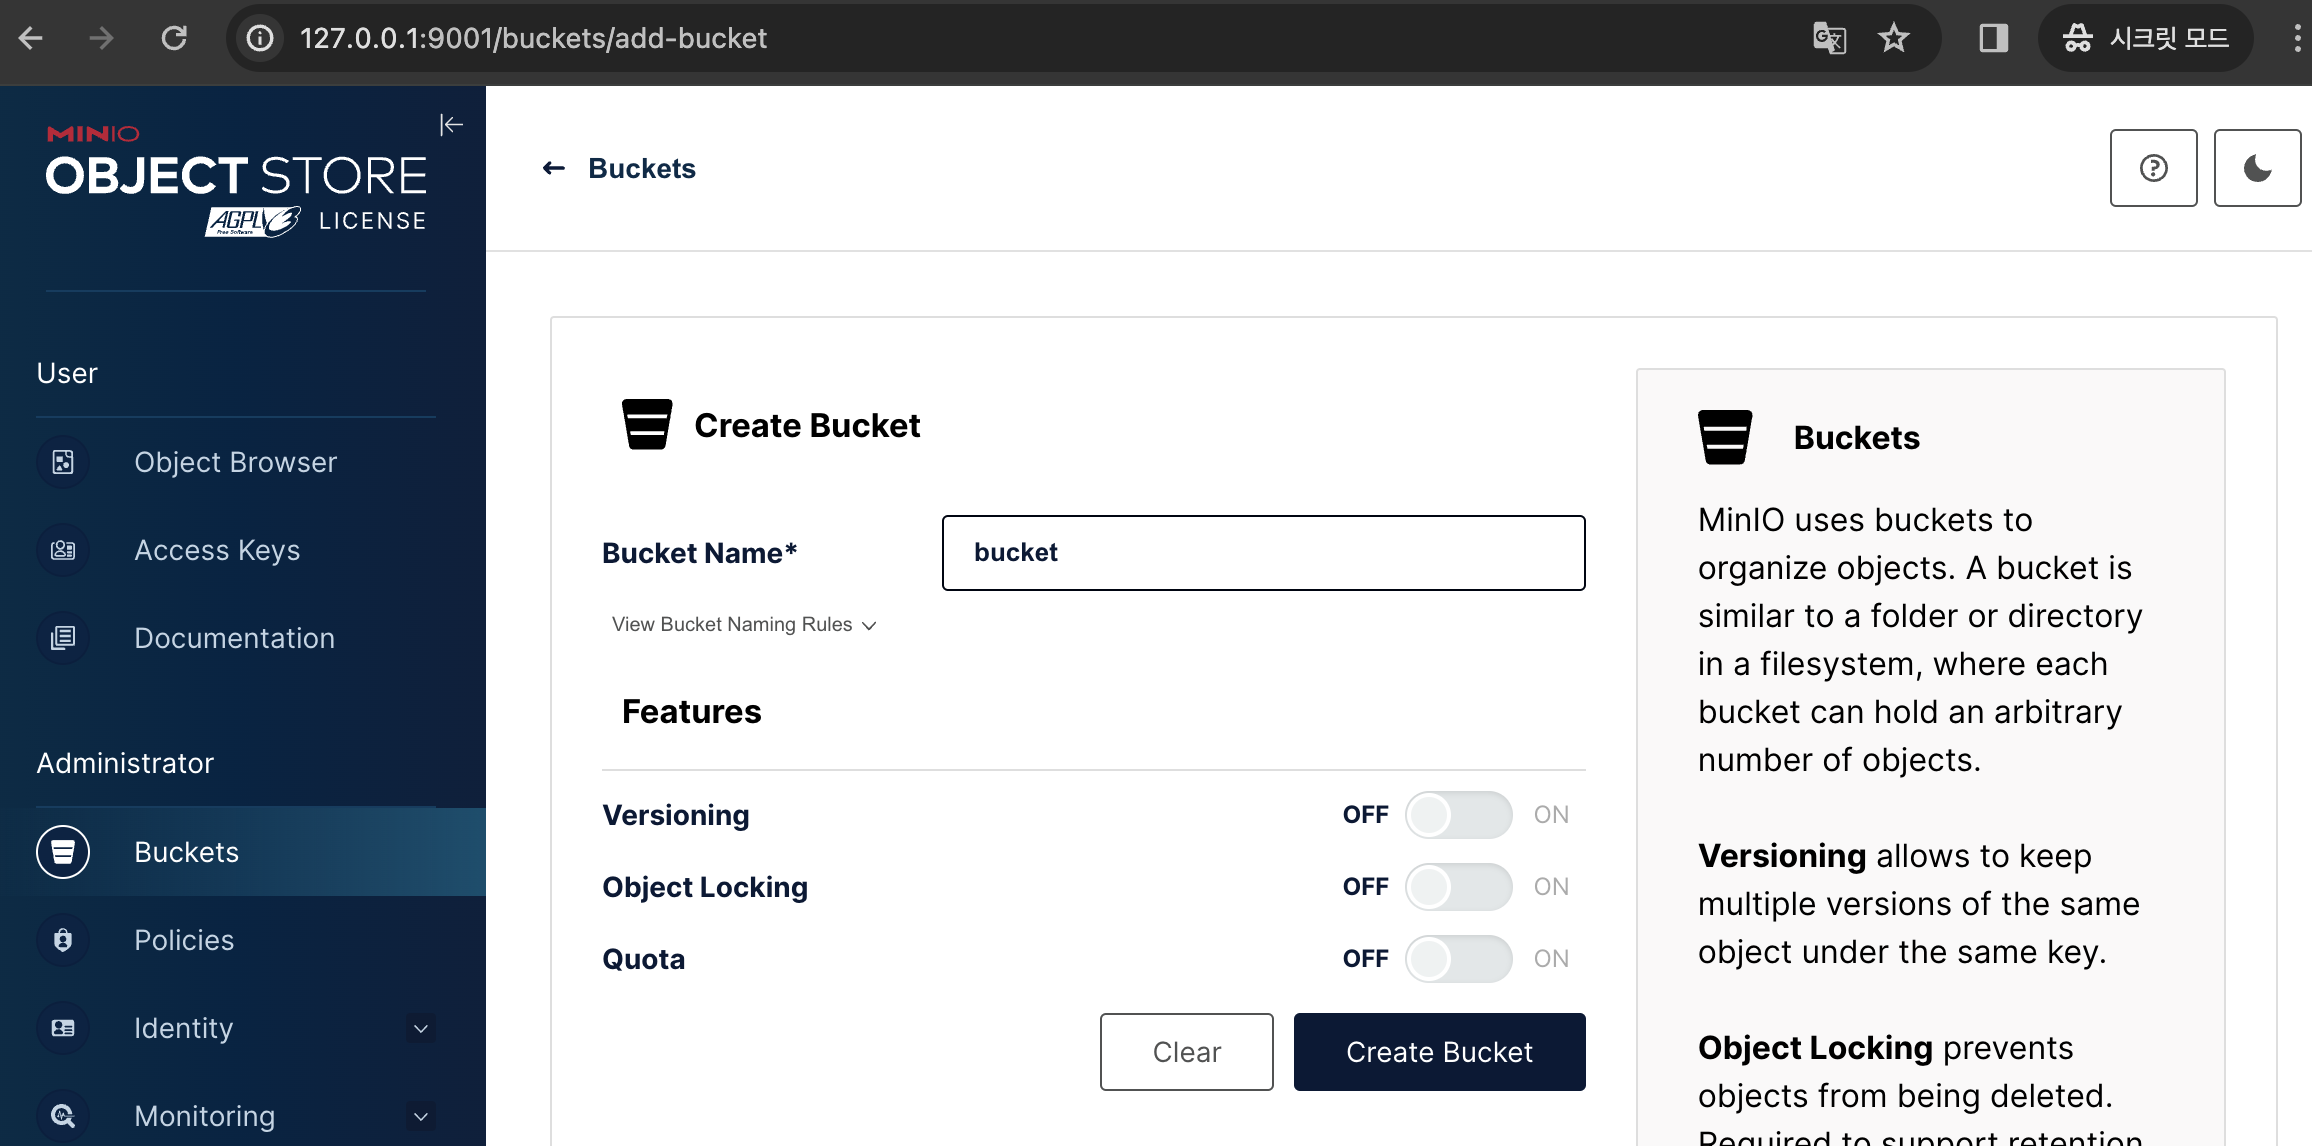The height and width of the screenshot is (1146, 2312).
Task: Enable the Versioning toggle
Action: point(1458,815)
